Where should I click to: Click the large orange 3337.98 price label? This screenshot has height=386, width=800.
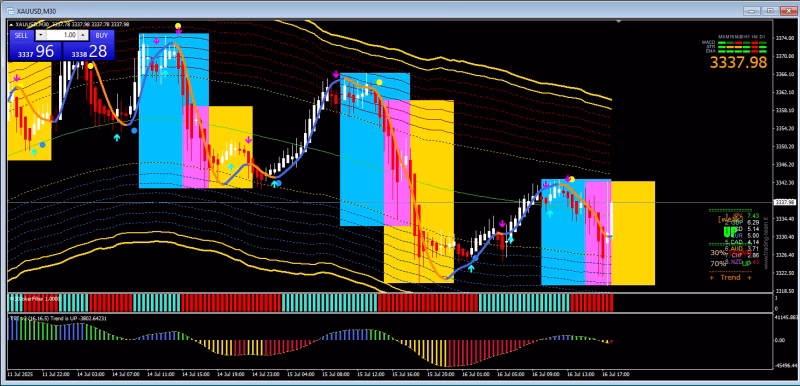click(739, 63)
